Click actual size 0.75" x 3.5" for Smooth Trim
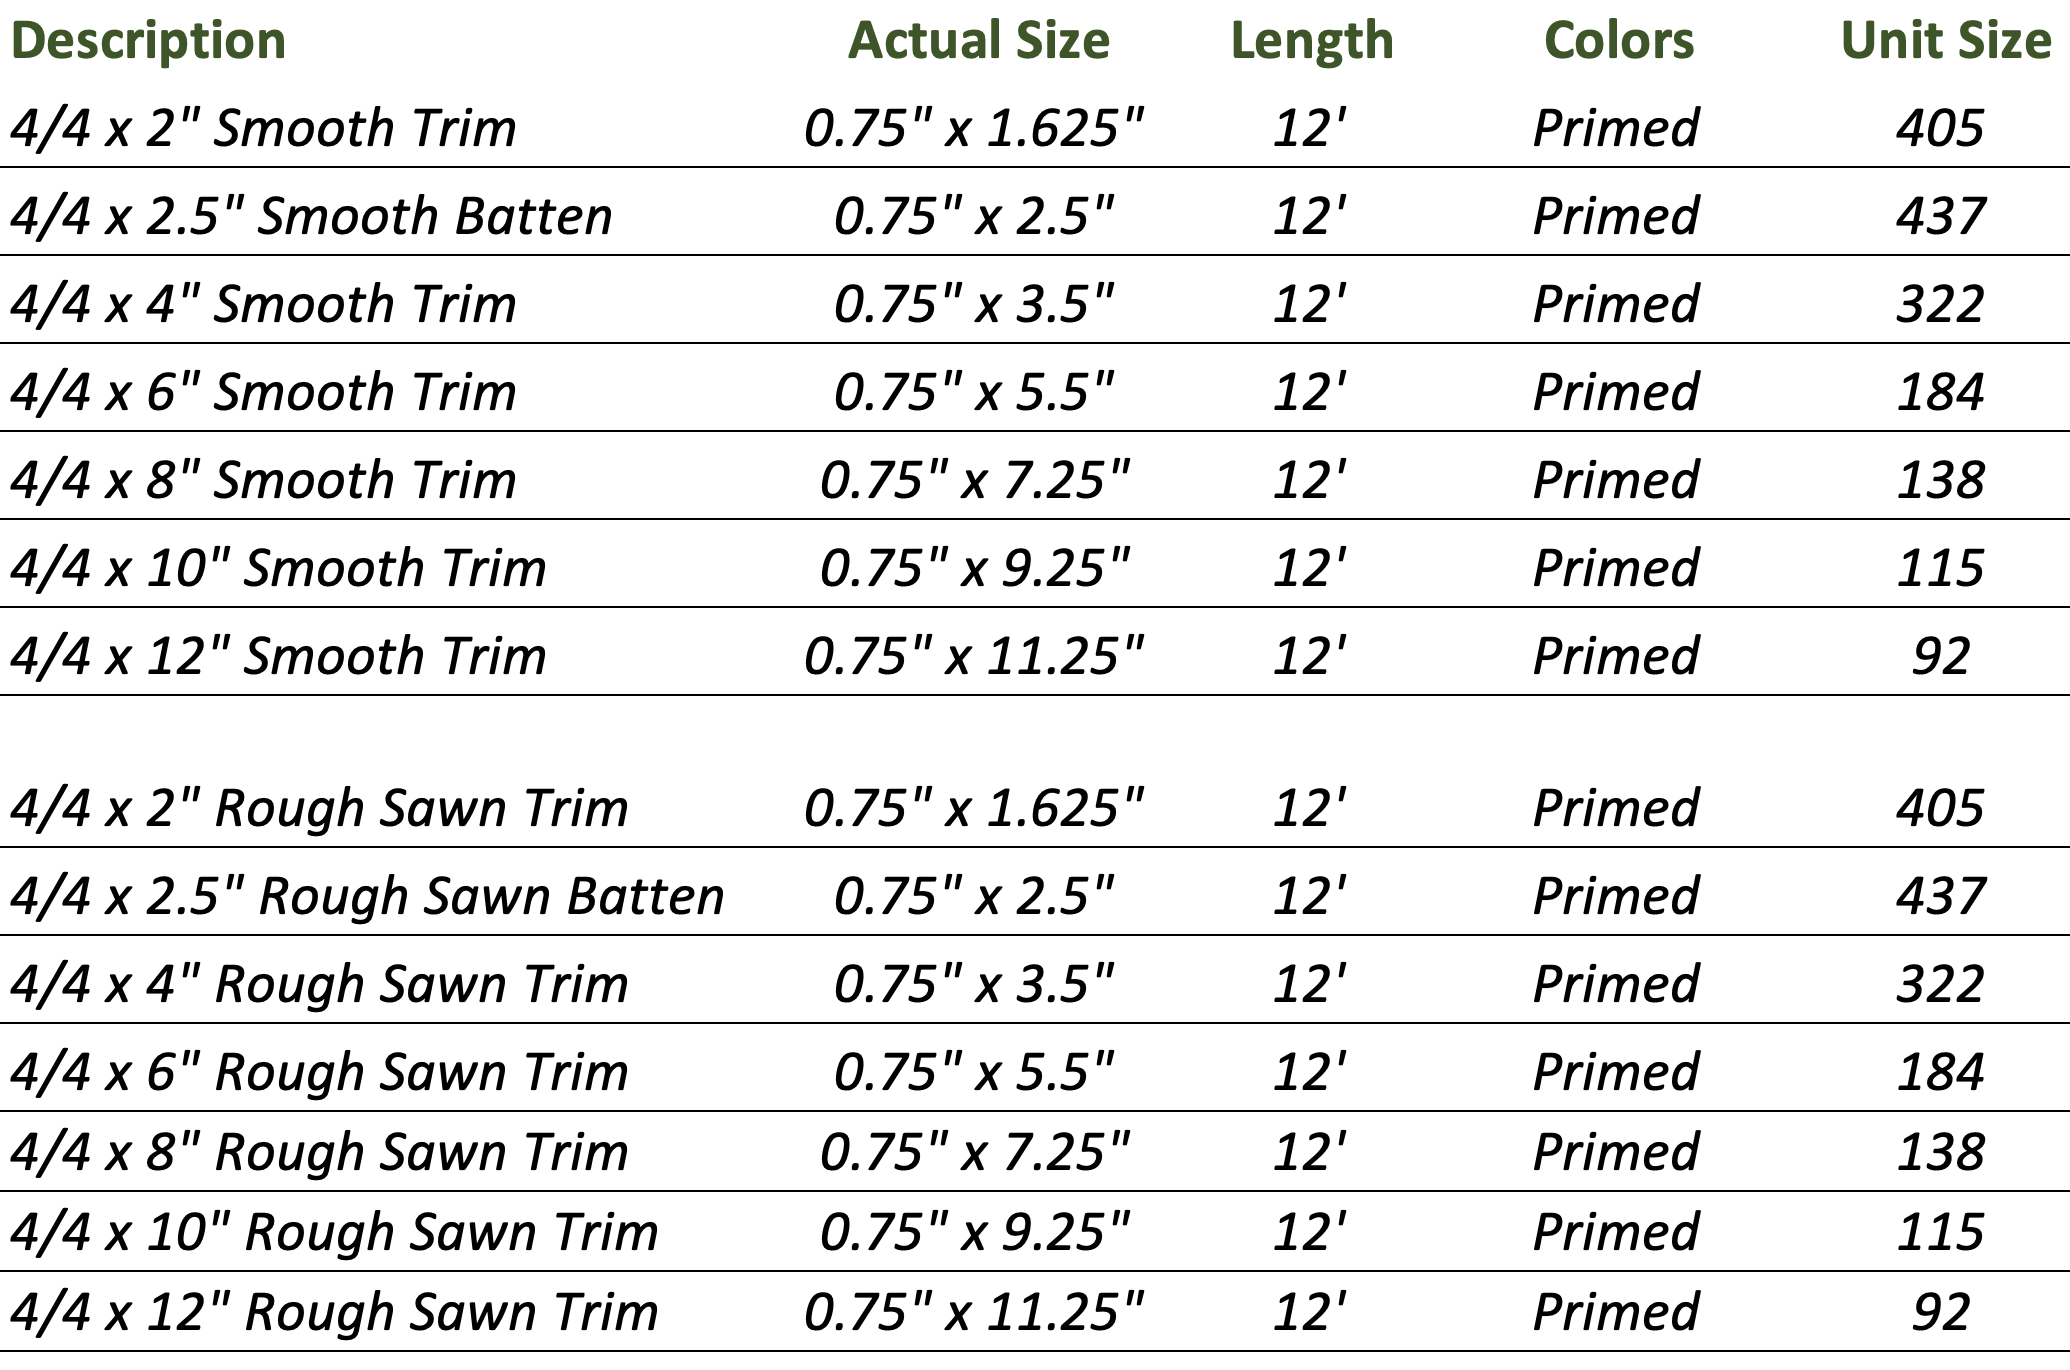Screen dimensions: 2070x1370 point(974,304)
